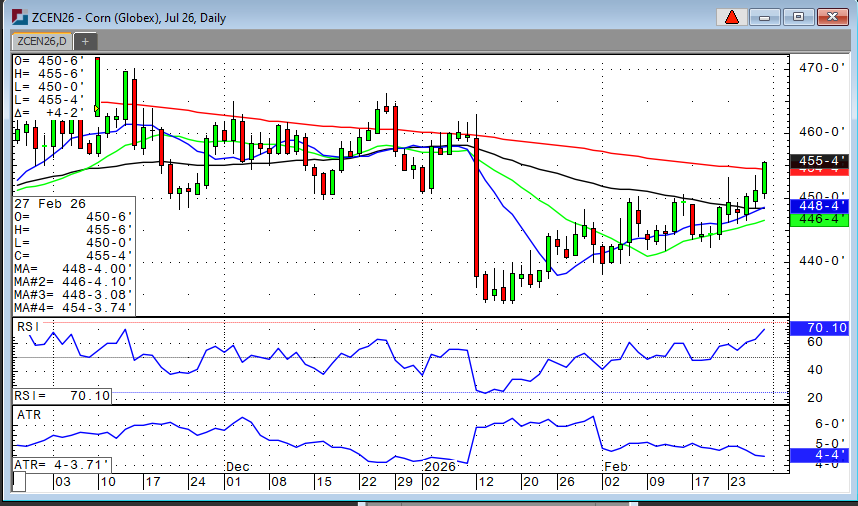Click the 6-0' level label on ATR axis
Image resolution: width=858 pixels, height=506 pixels.
tap(830, 424)
